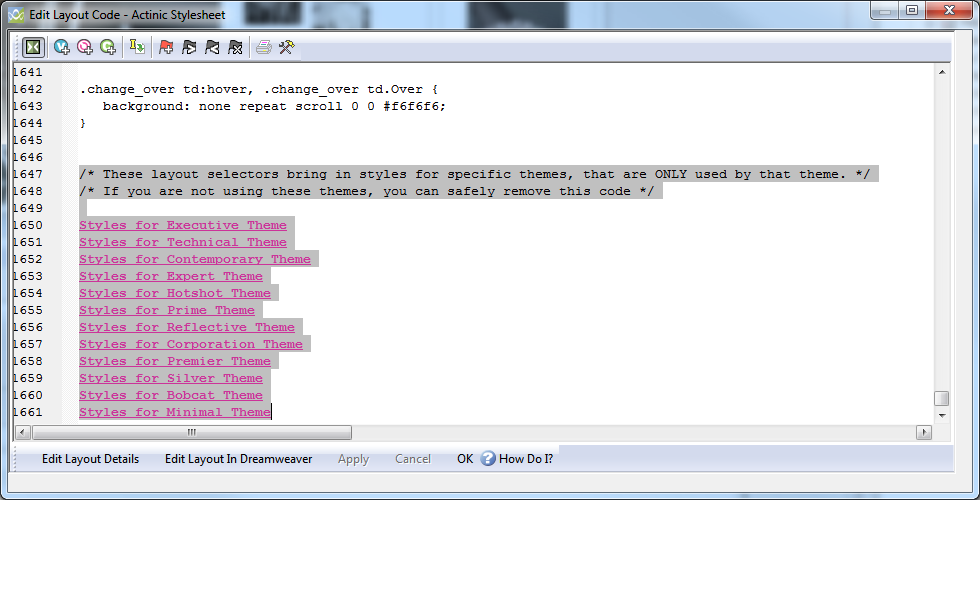Open Styles for Executive Theme link
Image resolution: width=980 pixels, height=600 pixels.
(183, 225)
